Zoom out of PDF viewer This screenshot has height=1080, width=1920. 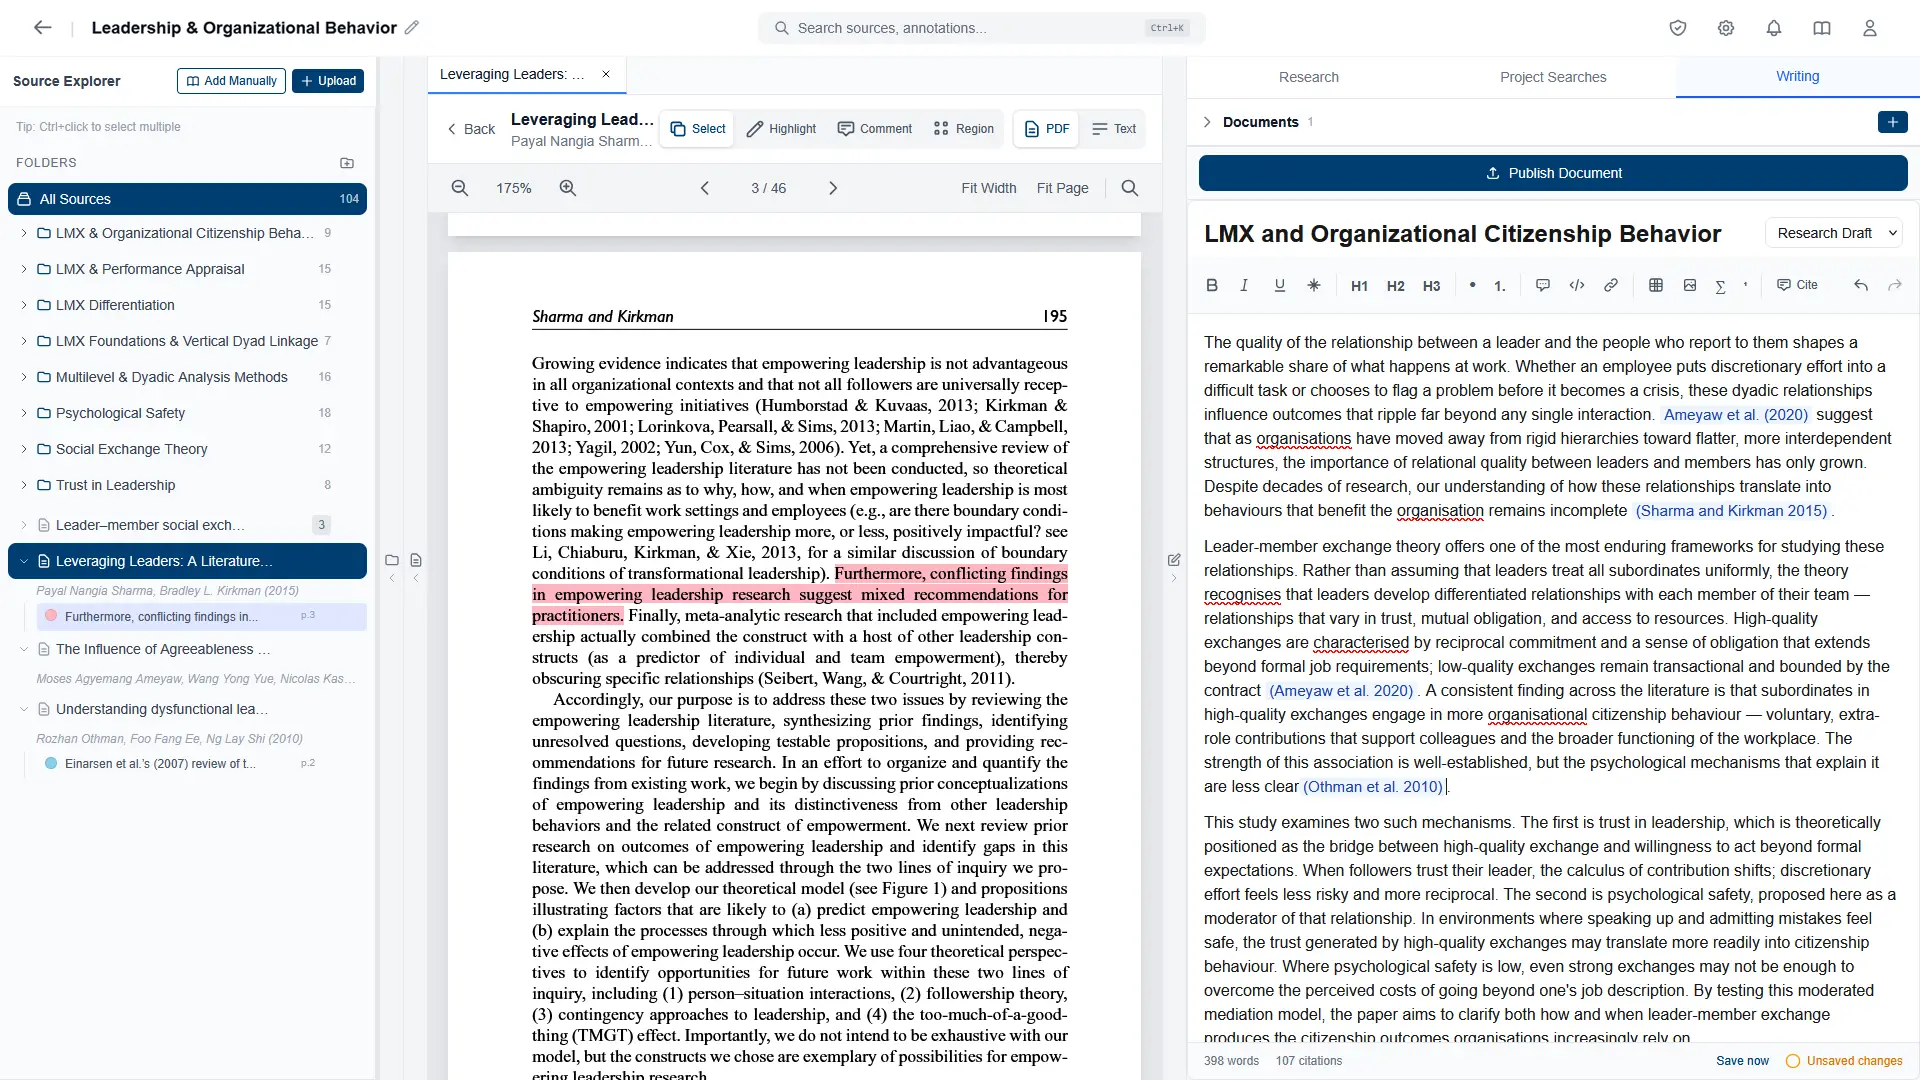pos(460,188)
